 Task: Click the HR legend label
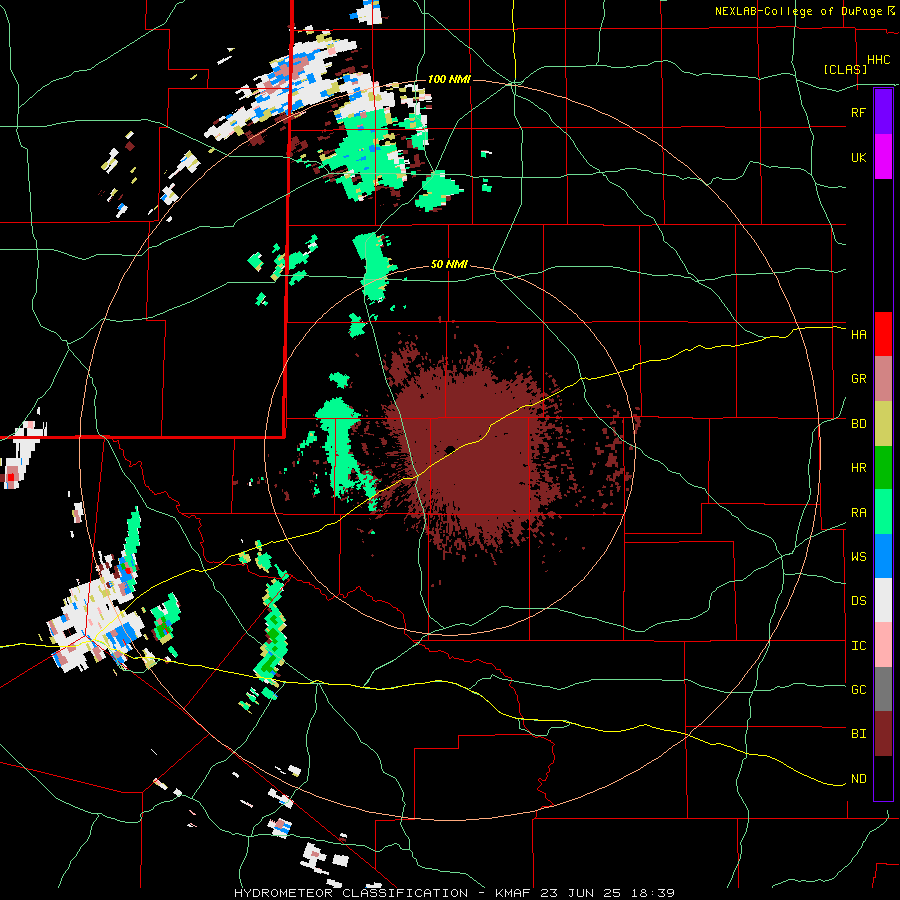click(x=858, y=468)
